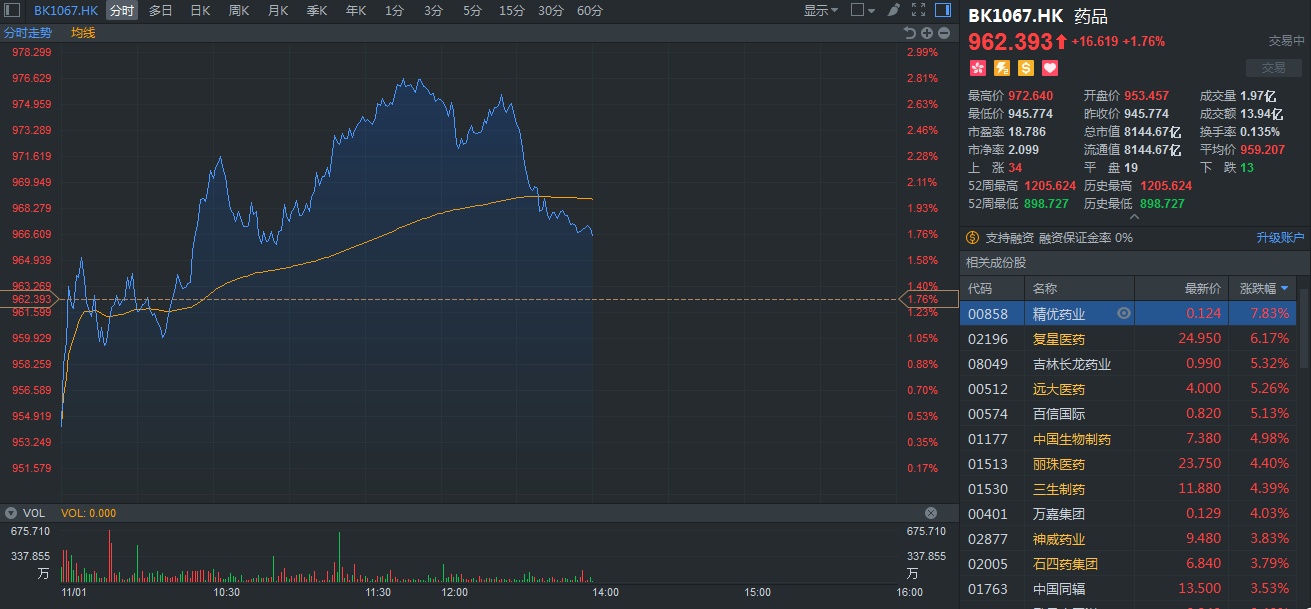Close the VOL indicator panel

pos(931,513)
